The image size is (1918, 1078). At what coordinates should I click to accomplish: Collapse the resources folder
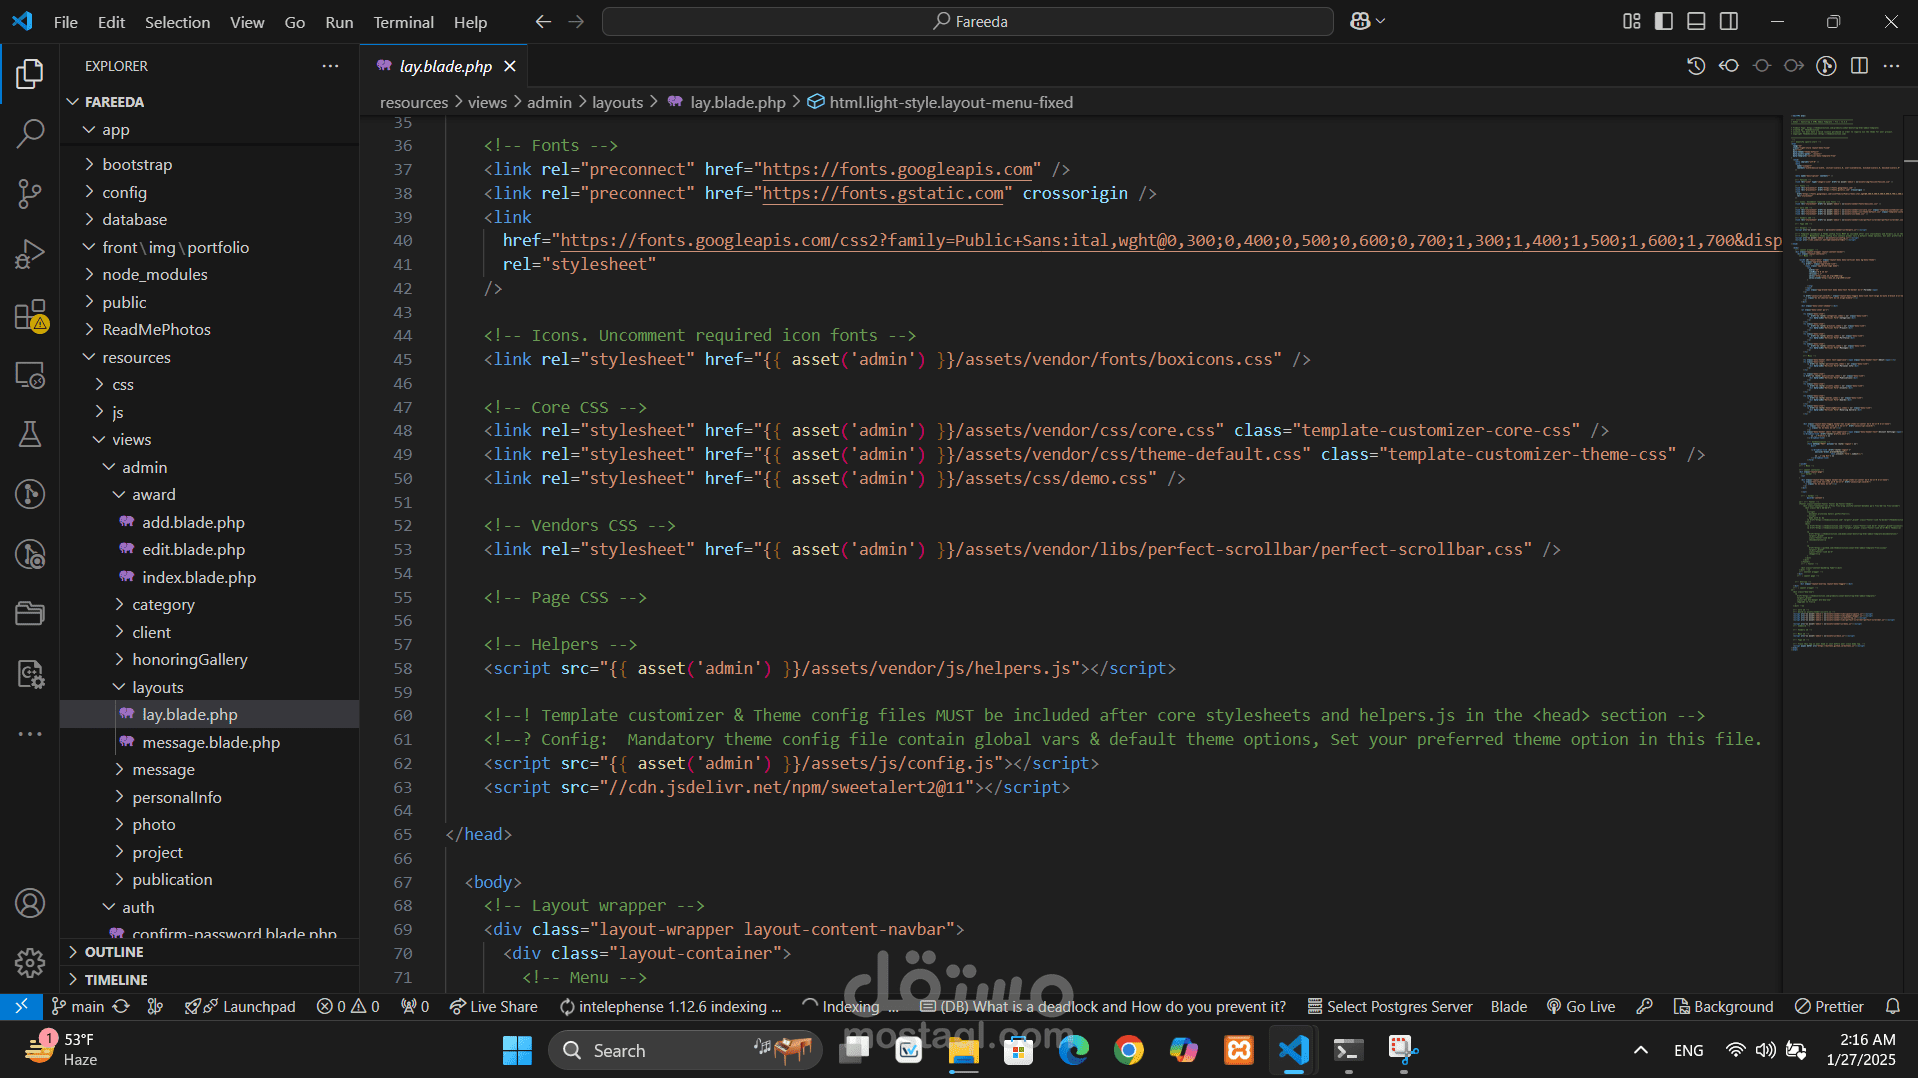click(136, 357)
